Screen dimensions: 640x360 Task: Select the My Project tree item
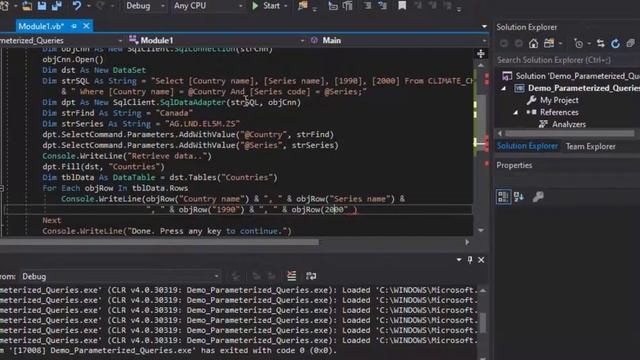click(552, 100)
